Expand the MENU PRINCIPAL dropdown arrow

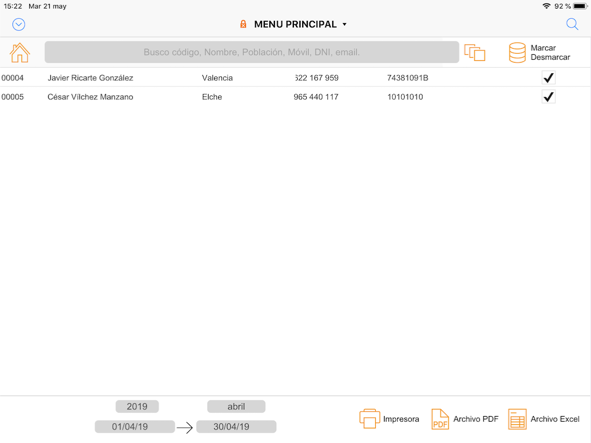(x=344, y=25)
